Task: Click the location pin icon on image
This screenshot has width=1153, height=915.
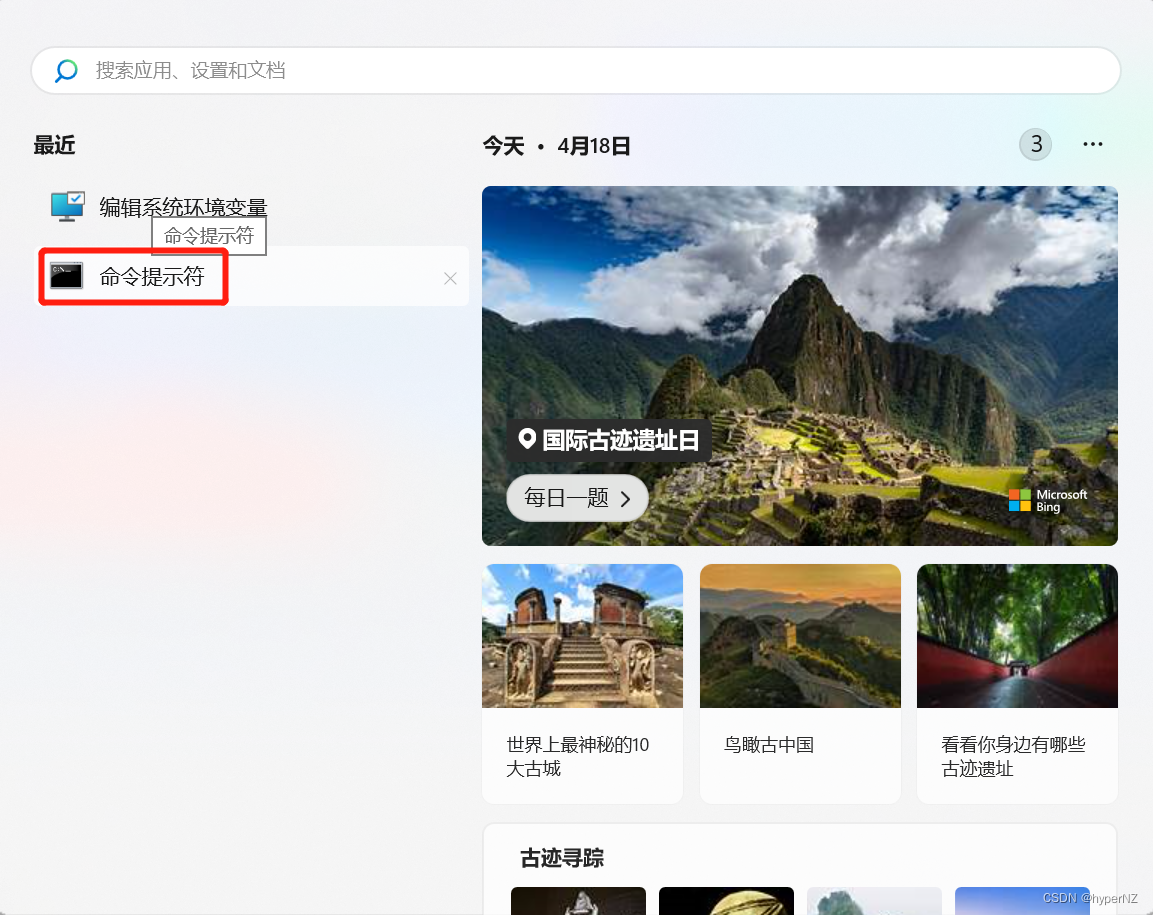Action: (x=526, y=438)
